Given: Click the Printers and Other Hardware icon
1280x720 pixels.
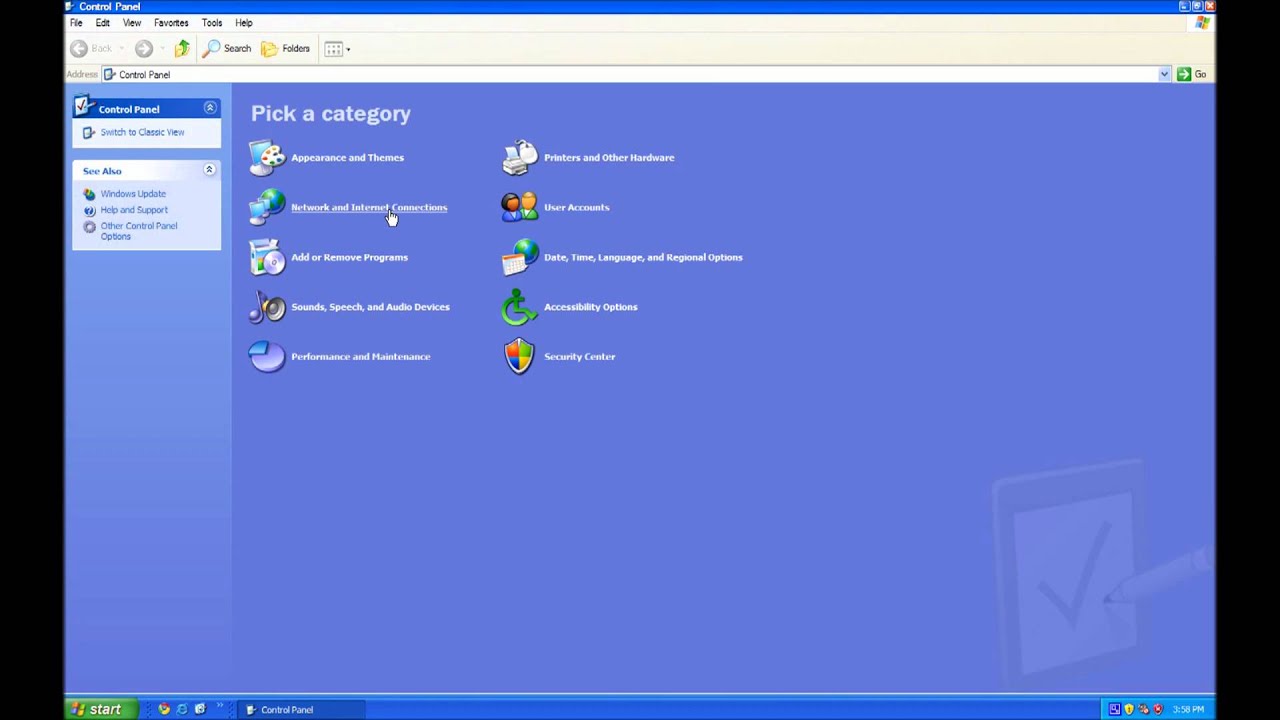Looking at the screenshot, I should pyautogui.click(x=519, y=157).
